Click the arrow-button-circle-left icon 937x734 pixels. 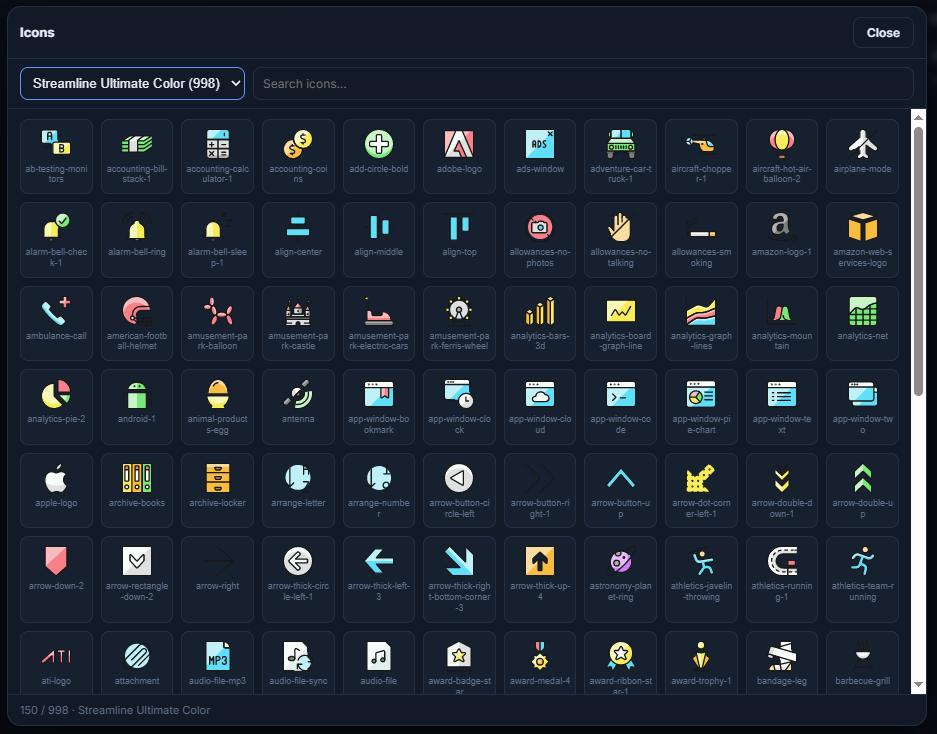click(460, 490)
